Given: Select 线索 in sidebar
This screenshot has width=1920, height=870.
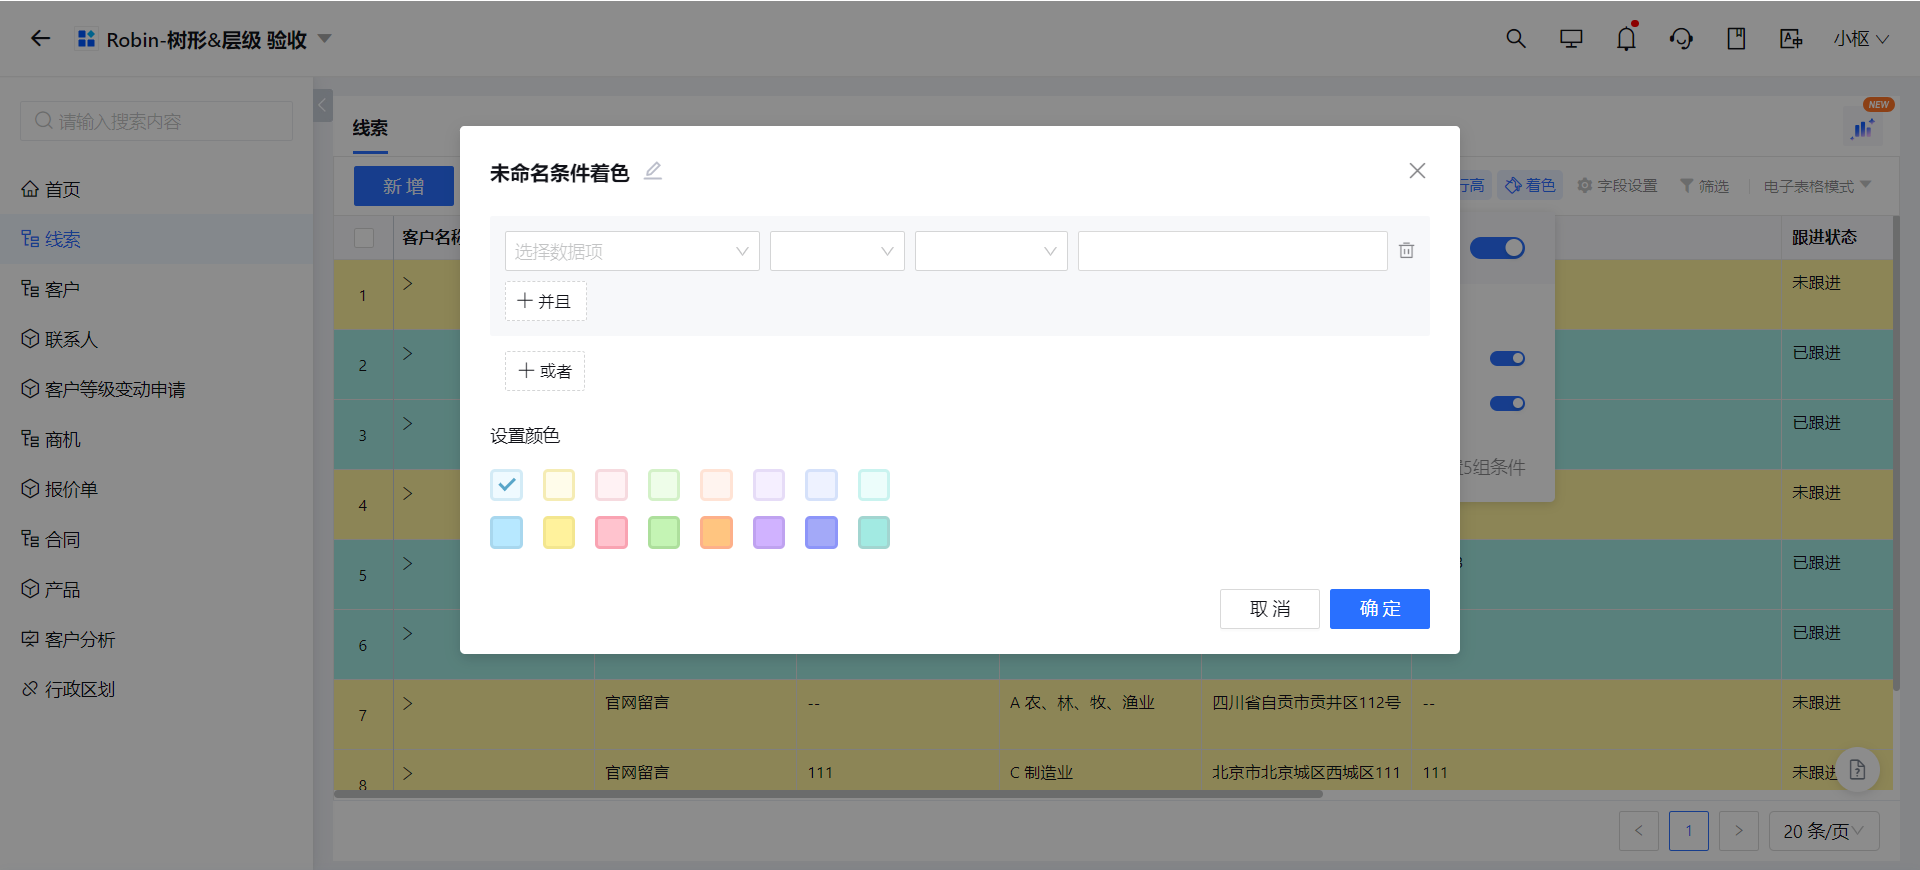Looking at the screenshot, I should pos(156,239).
